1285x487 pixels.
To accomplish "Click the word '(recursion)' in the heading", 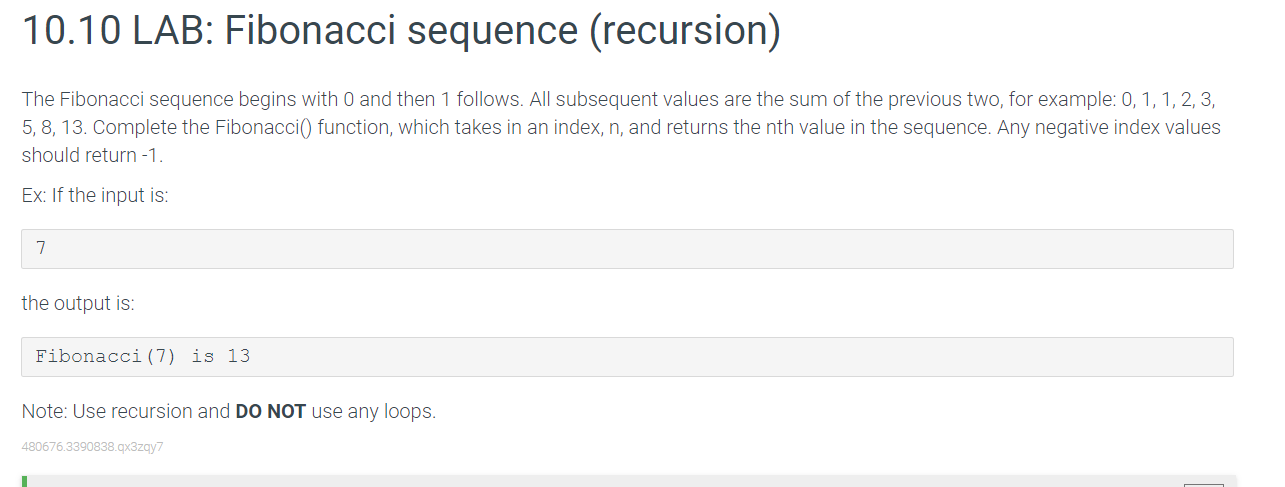I will [x=685, y=32].
